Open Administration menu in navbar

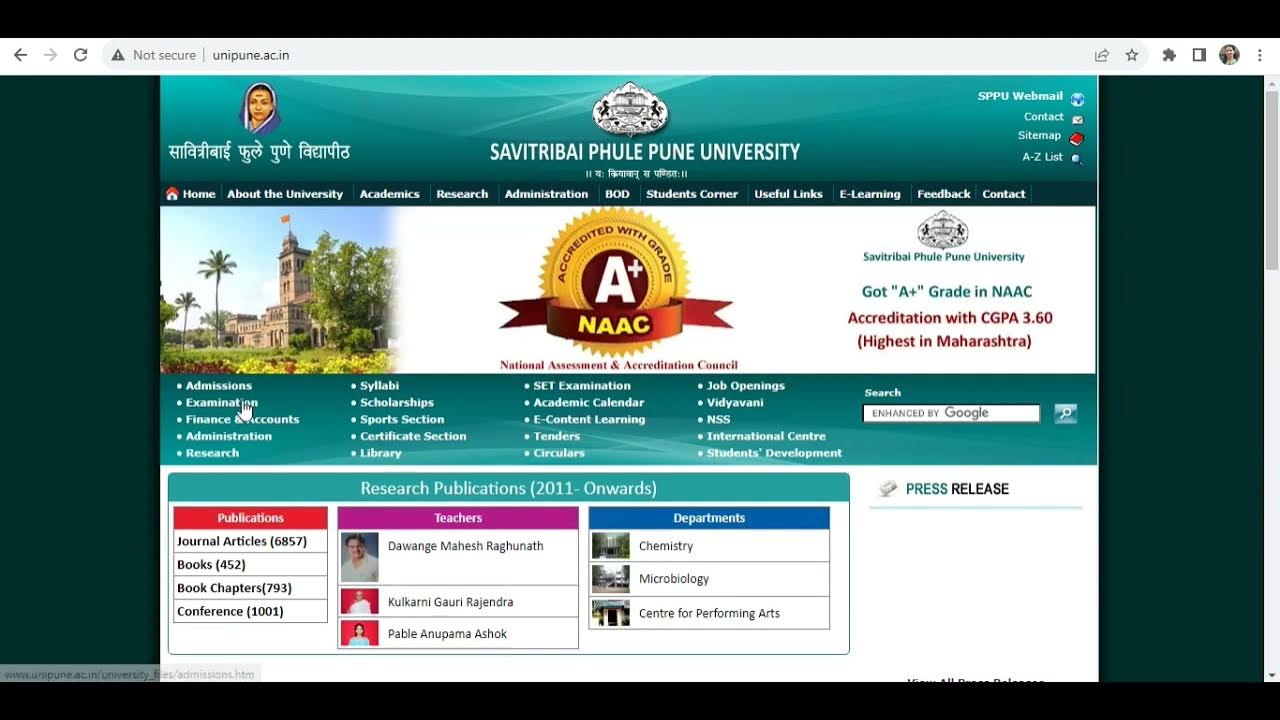click(x=546, y=194)
